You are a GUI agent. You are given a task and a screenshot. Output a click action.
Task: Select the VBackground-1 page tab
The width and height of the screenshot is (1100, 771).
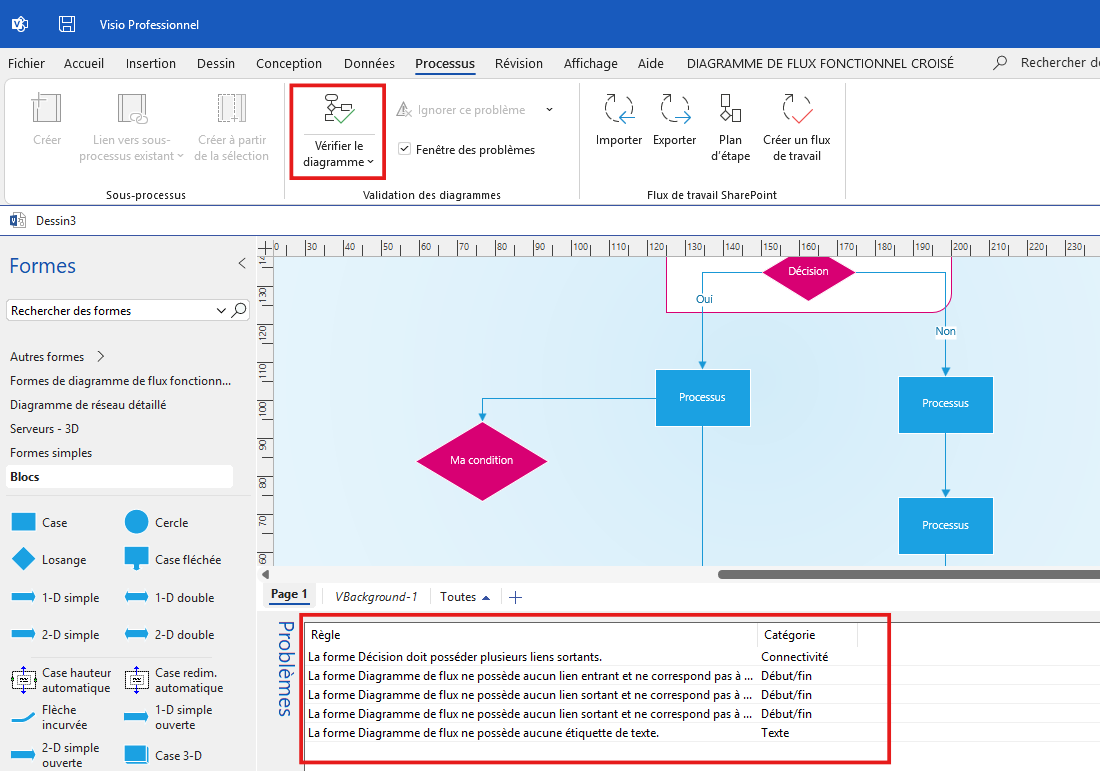(375, 597)
